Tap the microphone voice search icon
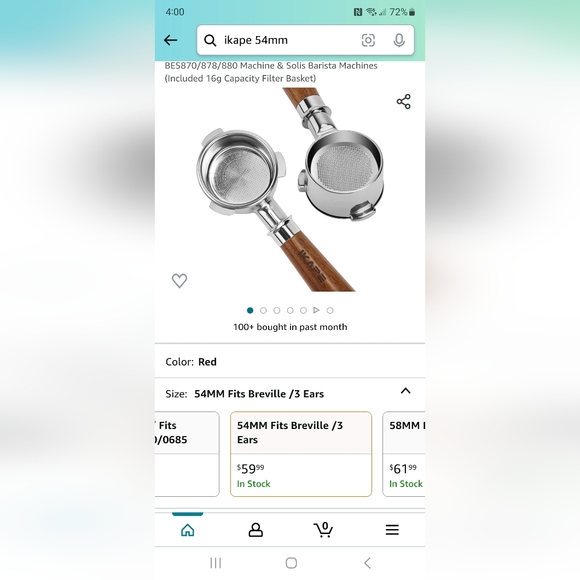 click(399, 40)
